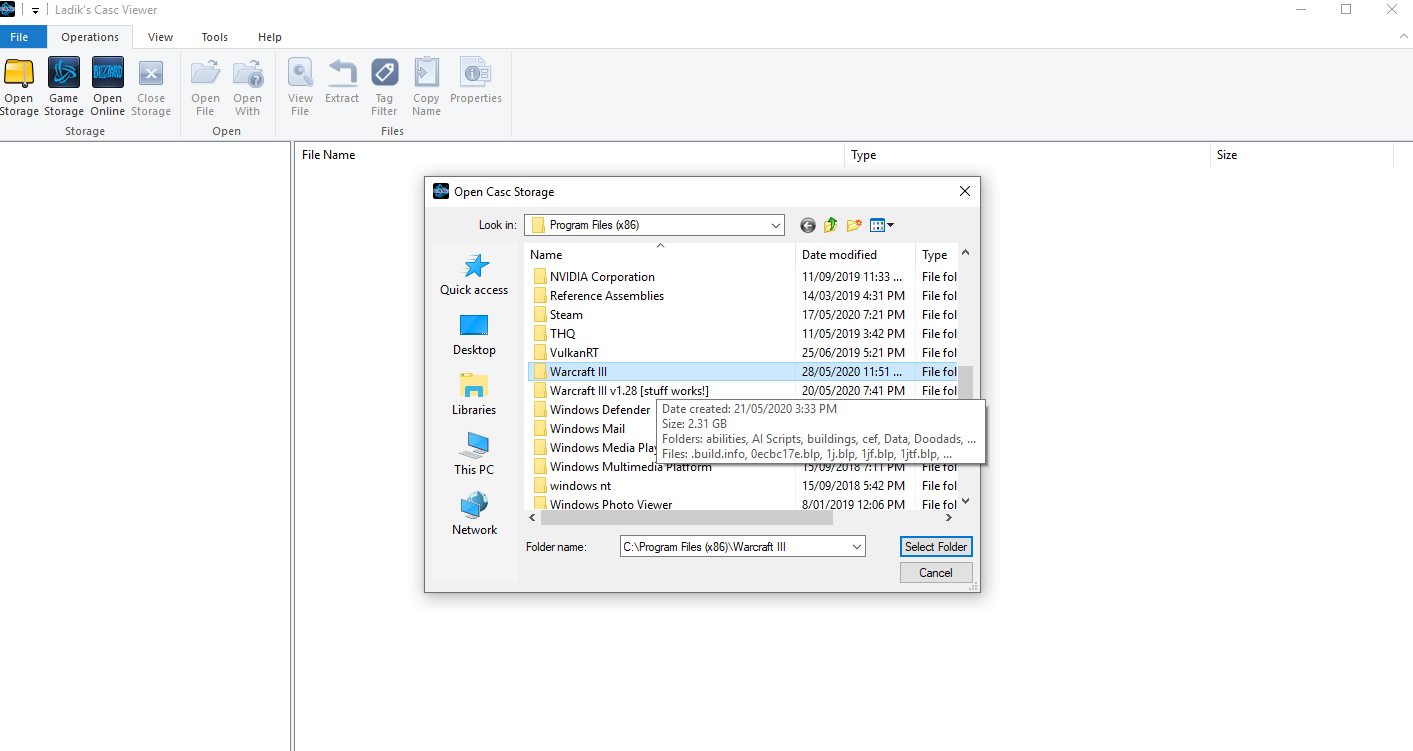The width and height of the screenshot is (1413, 751).
Task: Open the blue File menu tab
Action: (x=20, y=37)
